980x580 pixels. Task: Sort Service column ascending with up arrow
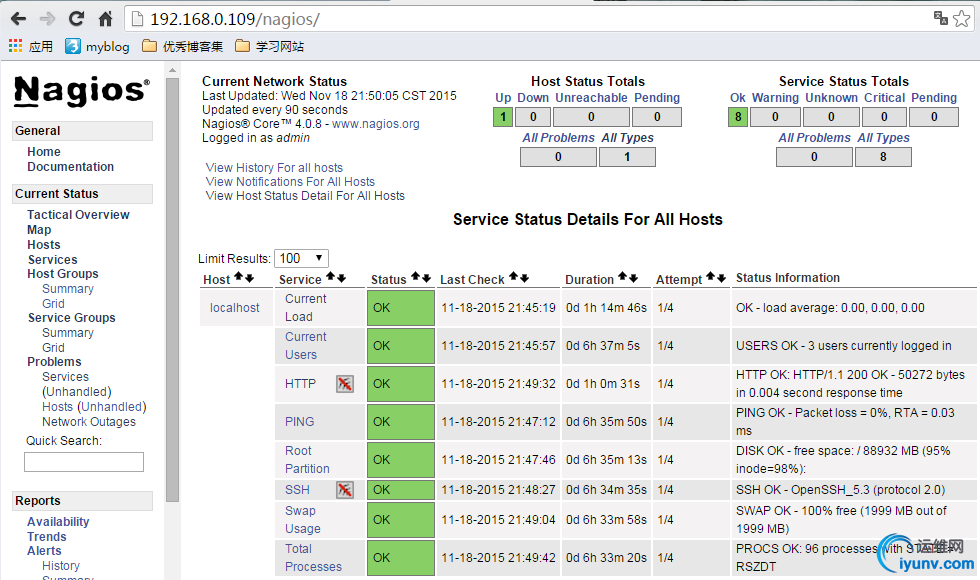click(x=330, y=277)
